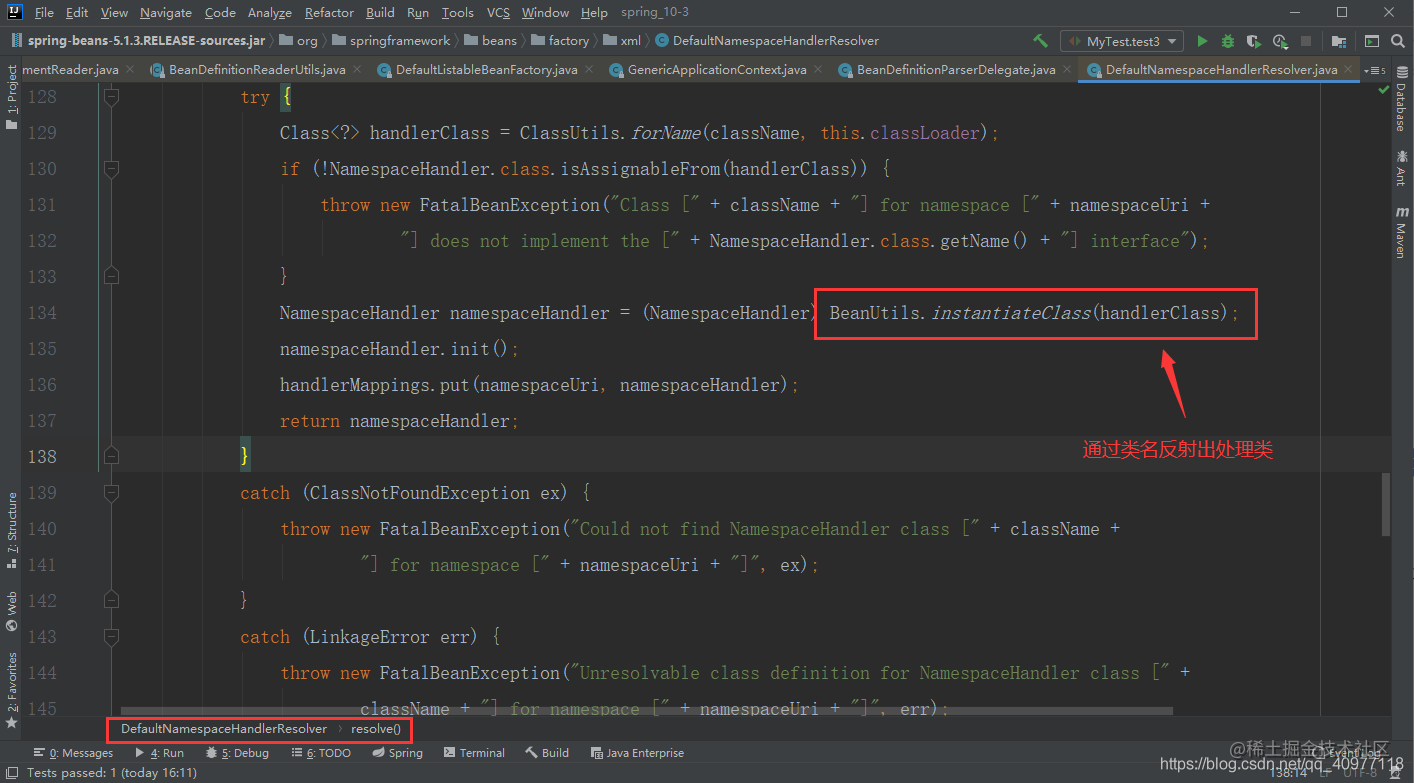Click the green inspection checkmark indicator
Screen dimensions: 1414x783
pyautogui.click(x=1384, y=89)
